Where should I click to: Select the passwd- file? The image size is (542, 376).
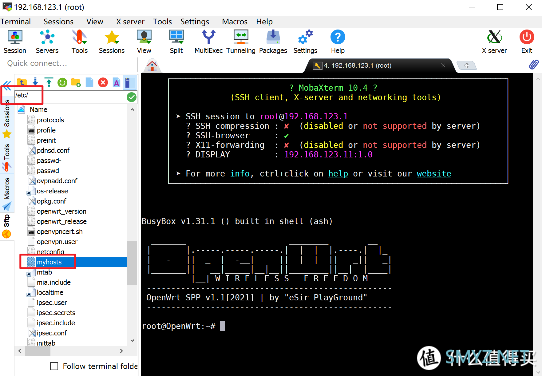(49, 161)
